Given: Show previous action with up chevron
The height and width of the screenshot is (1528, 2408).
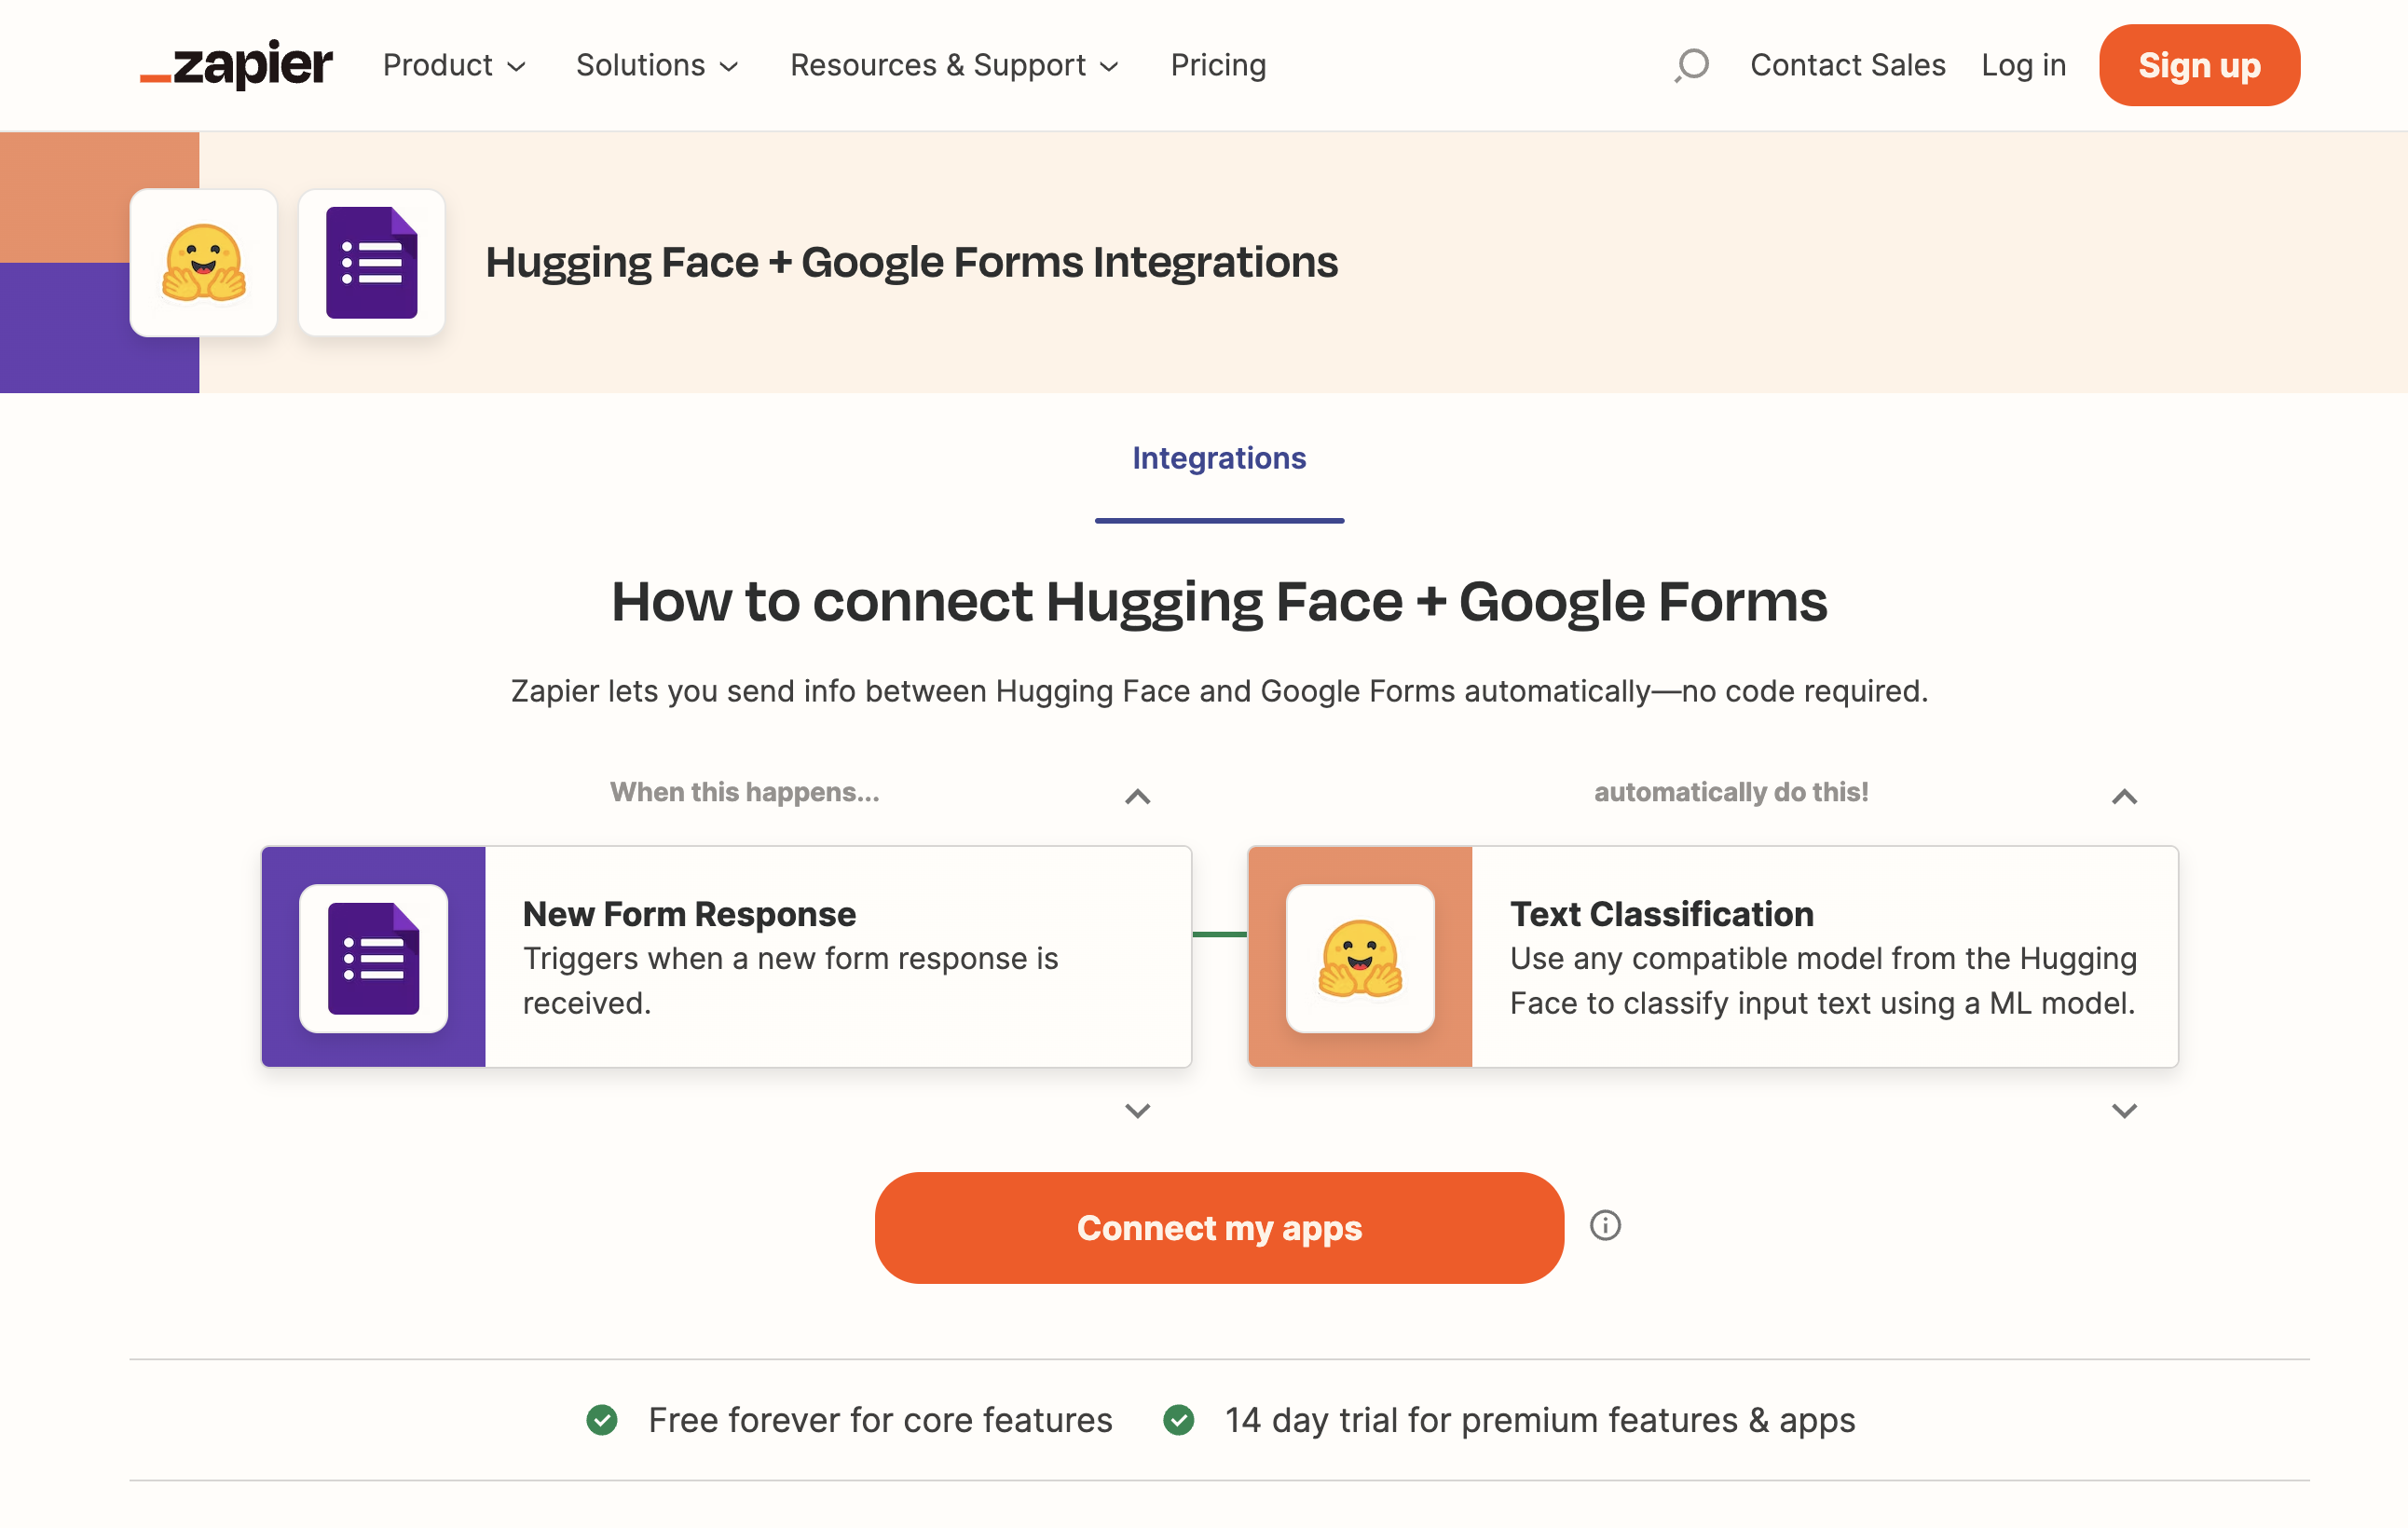Looking at the screenshot, I should point(2124,797).
